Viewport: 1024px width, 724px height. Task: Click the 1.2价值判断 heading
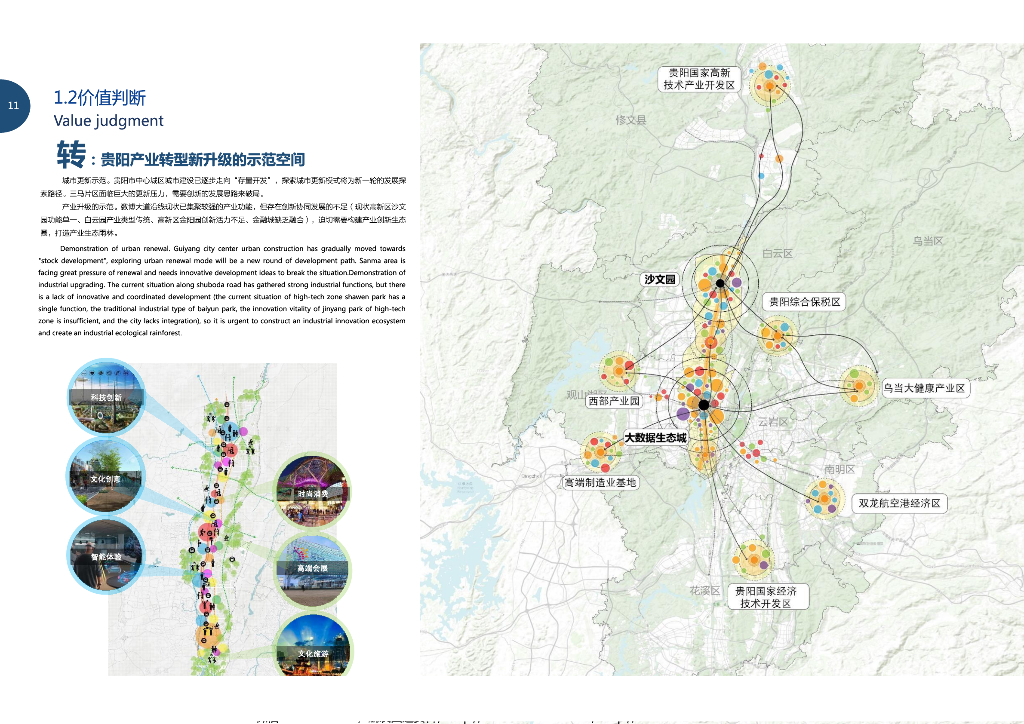click(99, 98)
